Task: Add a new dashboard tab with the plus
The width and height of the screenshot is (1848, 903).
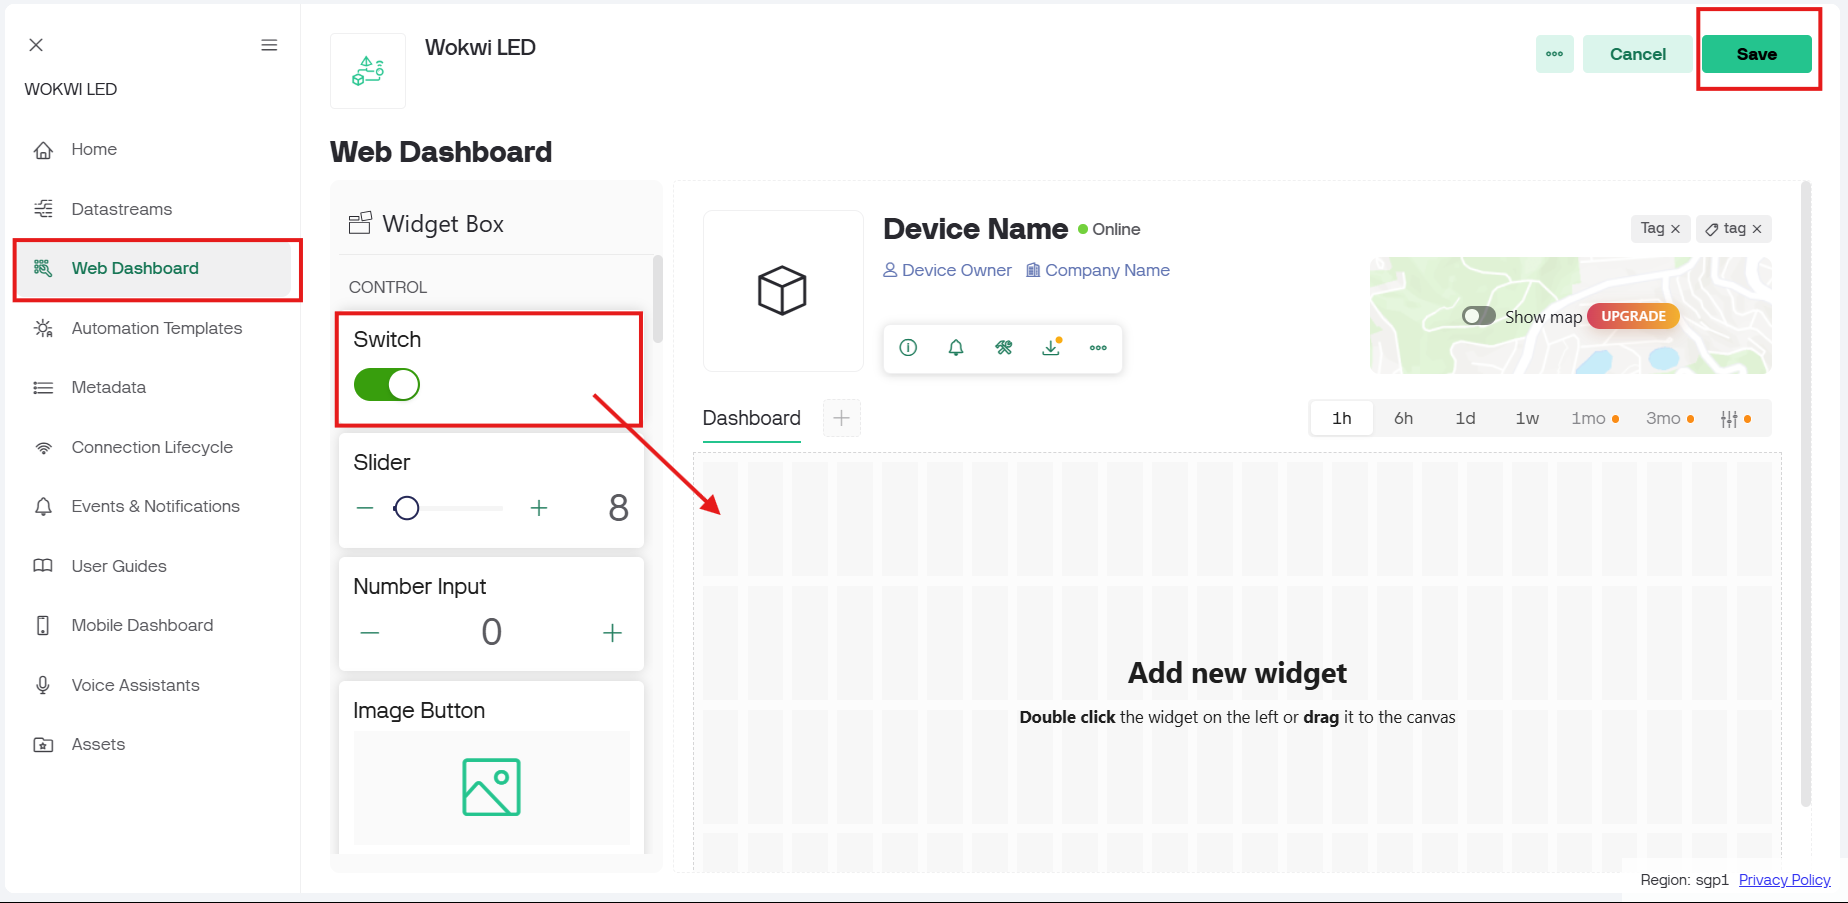Action: tap(841, 418)
